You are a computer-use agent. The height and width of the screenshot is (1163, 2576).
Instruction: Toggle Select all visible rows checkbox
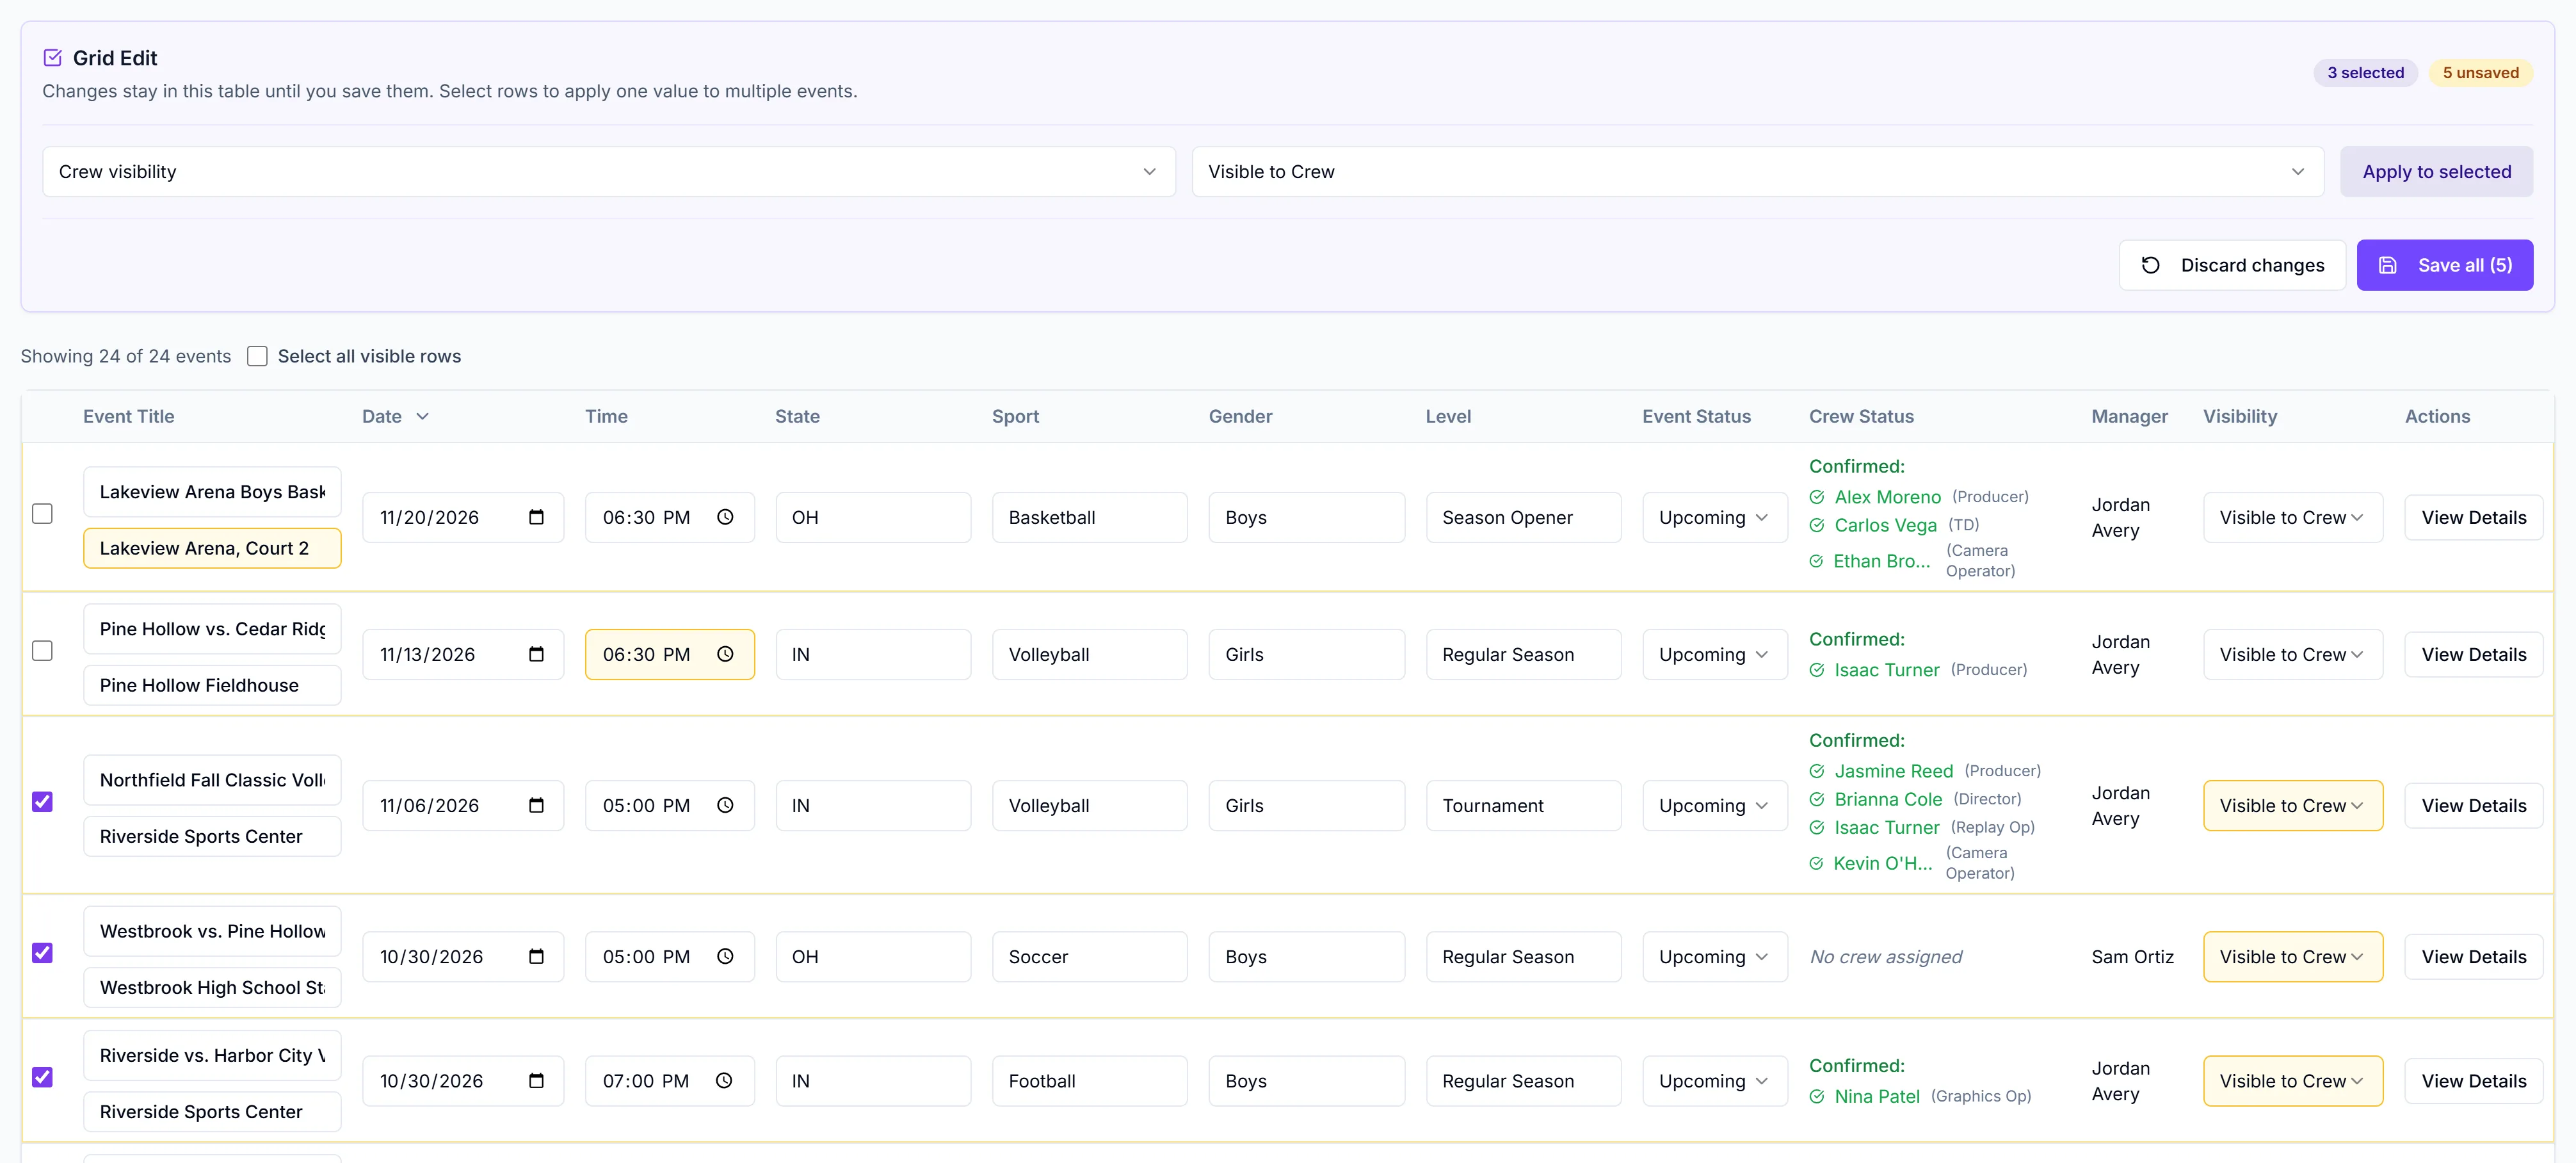coord(257,356)
